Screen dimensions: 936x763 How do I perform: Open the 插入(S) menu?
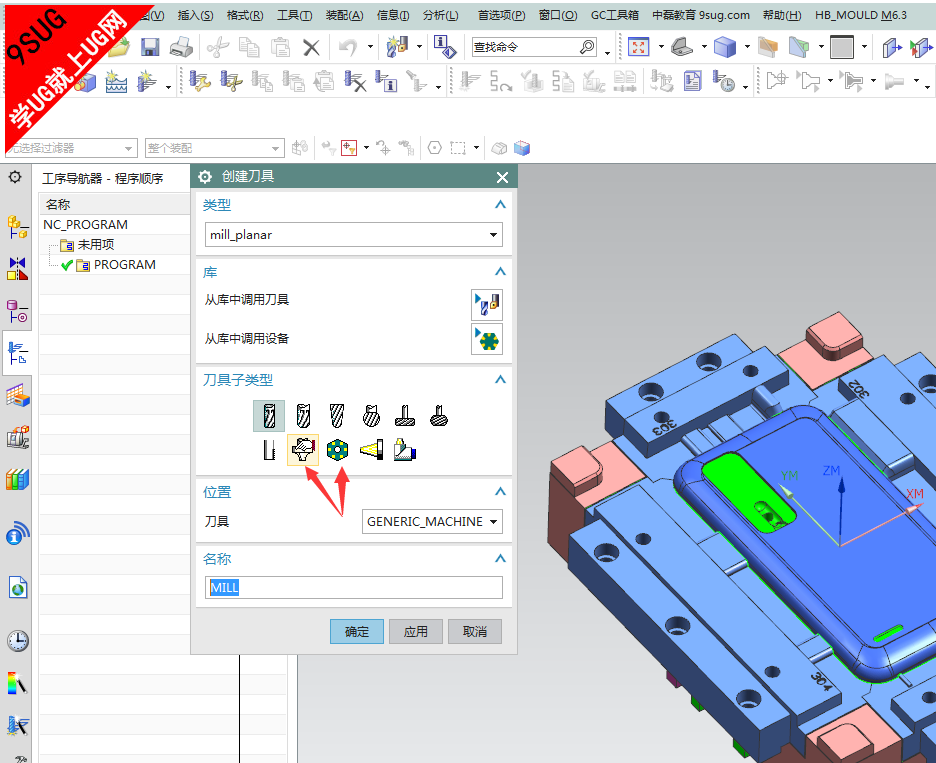coord(195,15)
